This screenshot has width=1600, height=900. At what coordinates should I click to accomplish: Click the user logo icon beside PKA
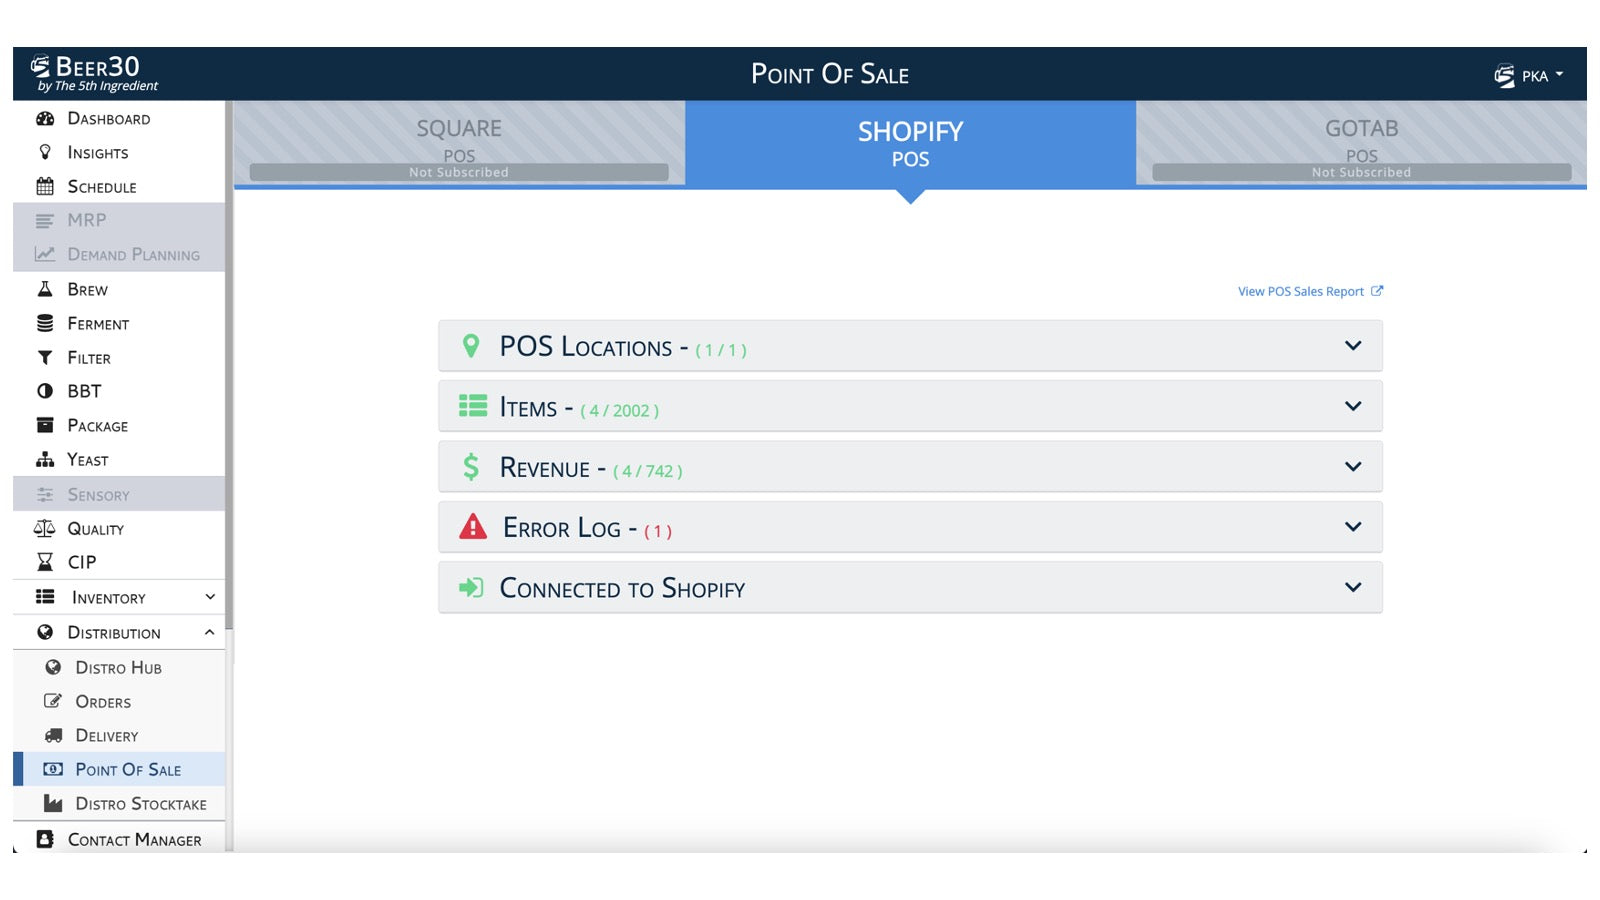[x=1504, y=76]
